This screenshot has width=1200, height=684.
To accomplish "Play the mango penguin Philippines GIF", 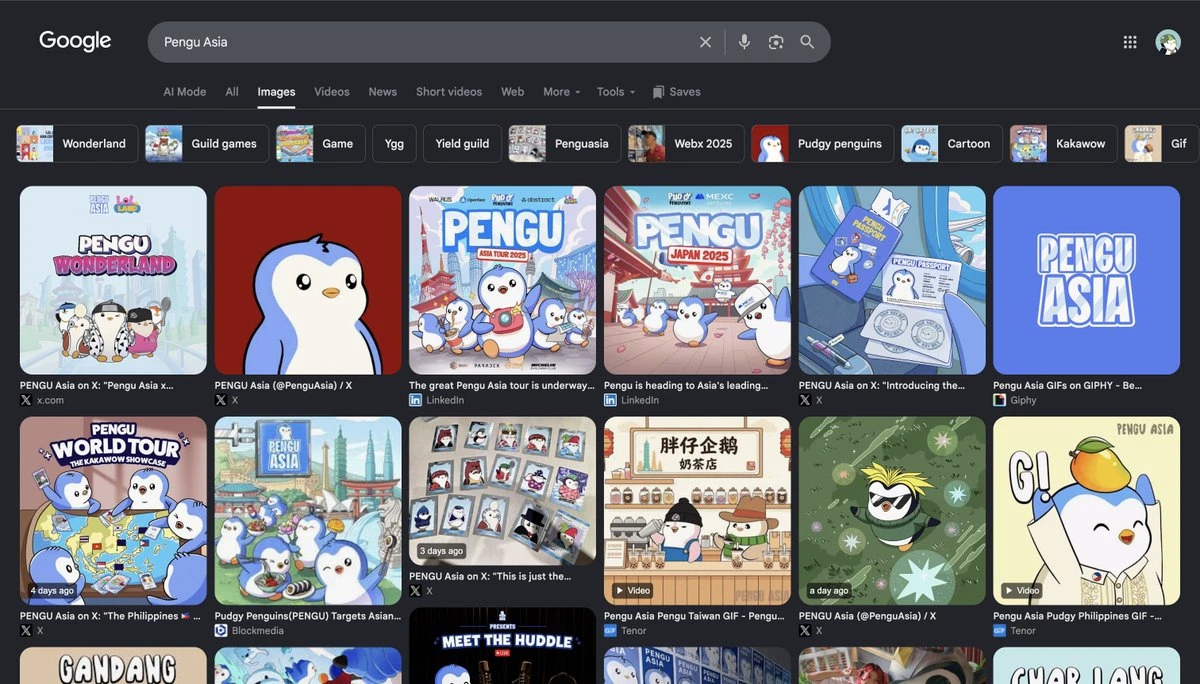I will (1086, 511).
